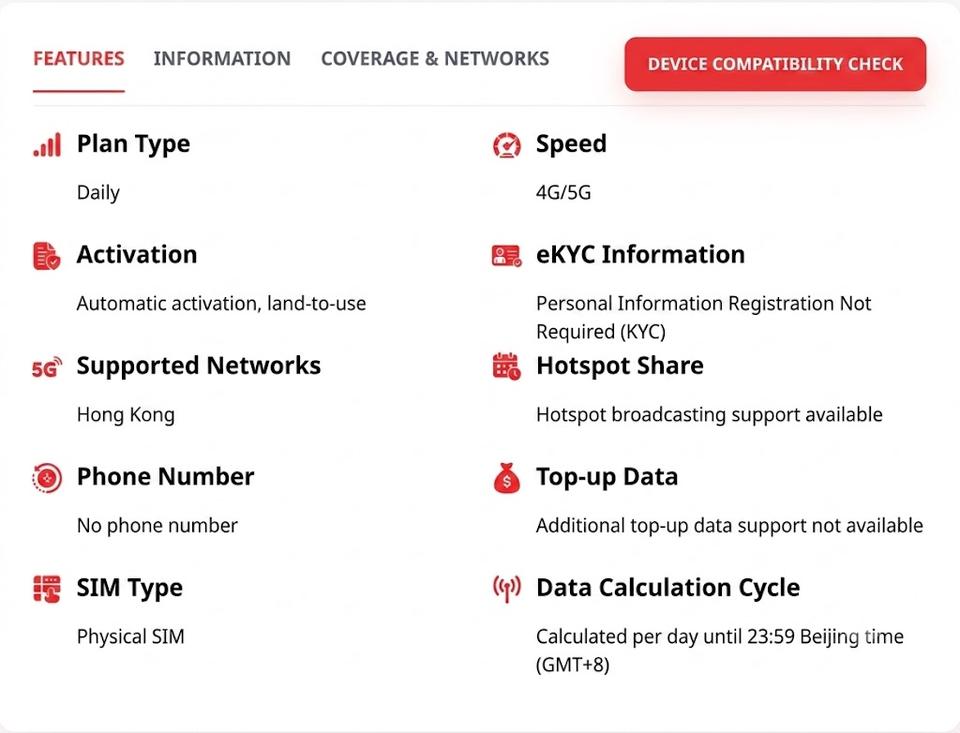The image size is (960, 733).
Task: Select the Features tab
Action: tap(79, 59)
